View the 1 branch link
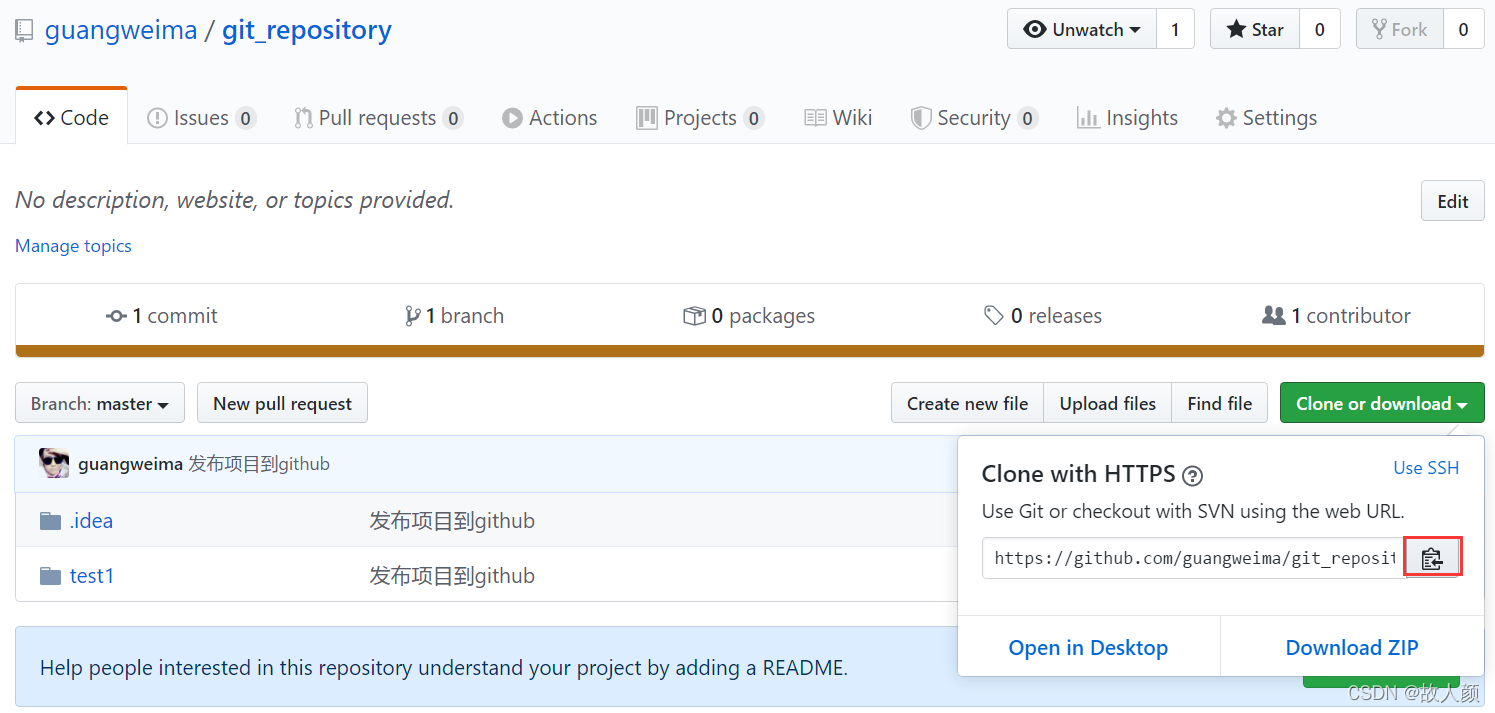Screen dimensions: 1495x713 454,316
